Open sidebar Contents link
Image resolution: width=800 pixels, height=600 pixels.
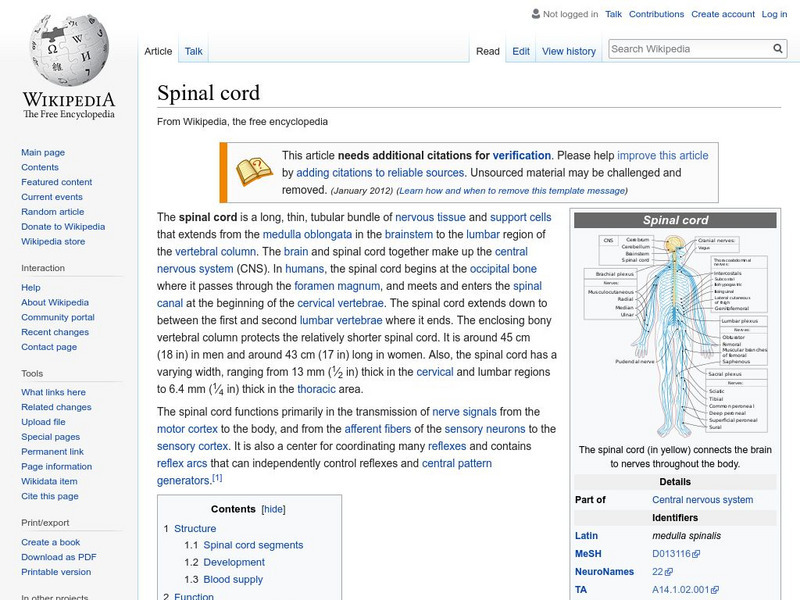coord(40,167)
